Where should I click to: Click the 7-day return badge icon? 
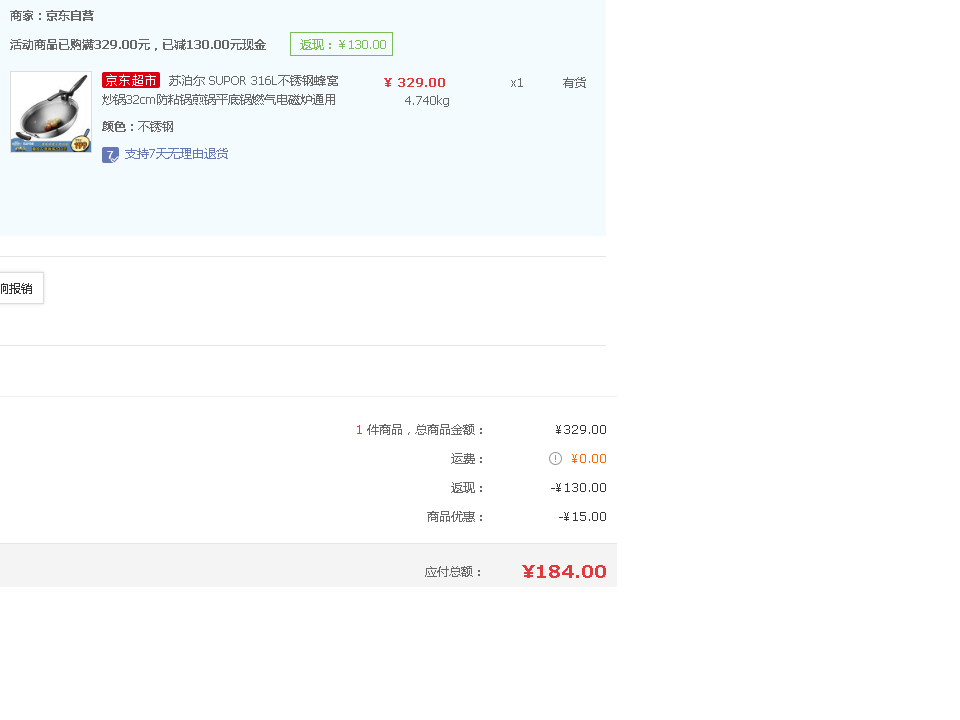(110, 155)
